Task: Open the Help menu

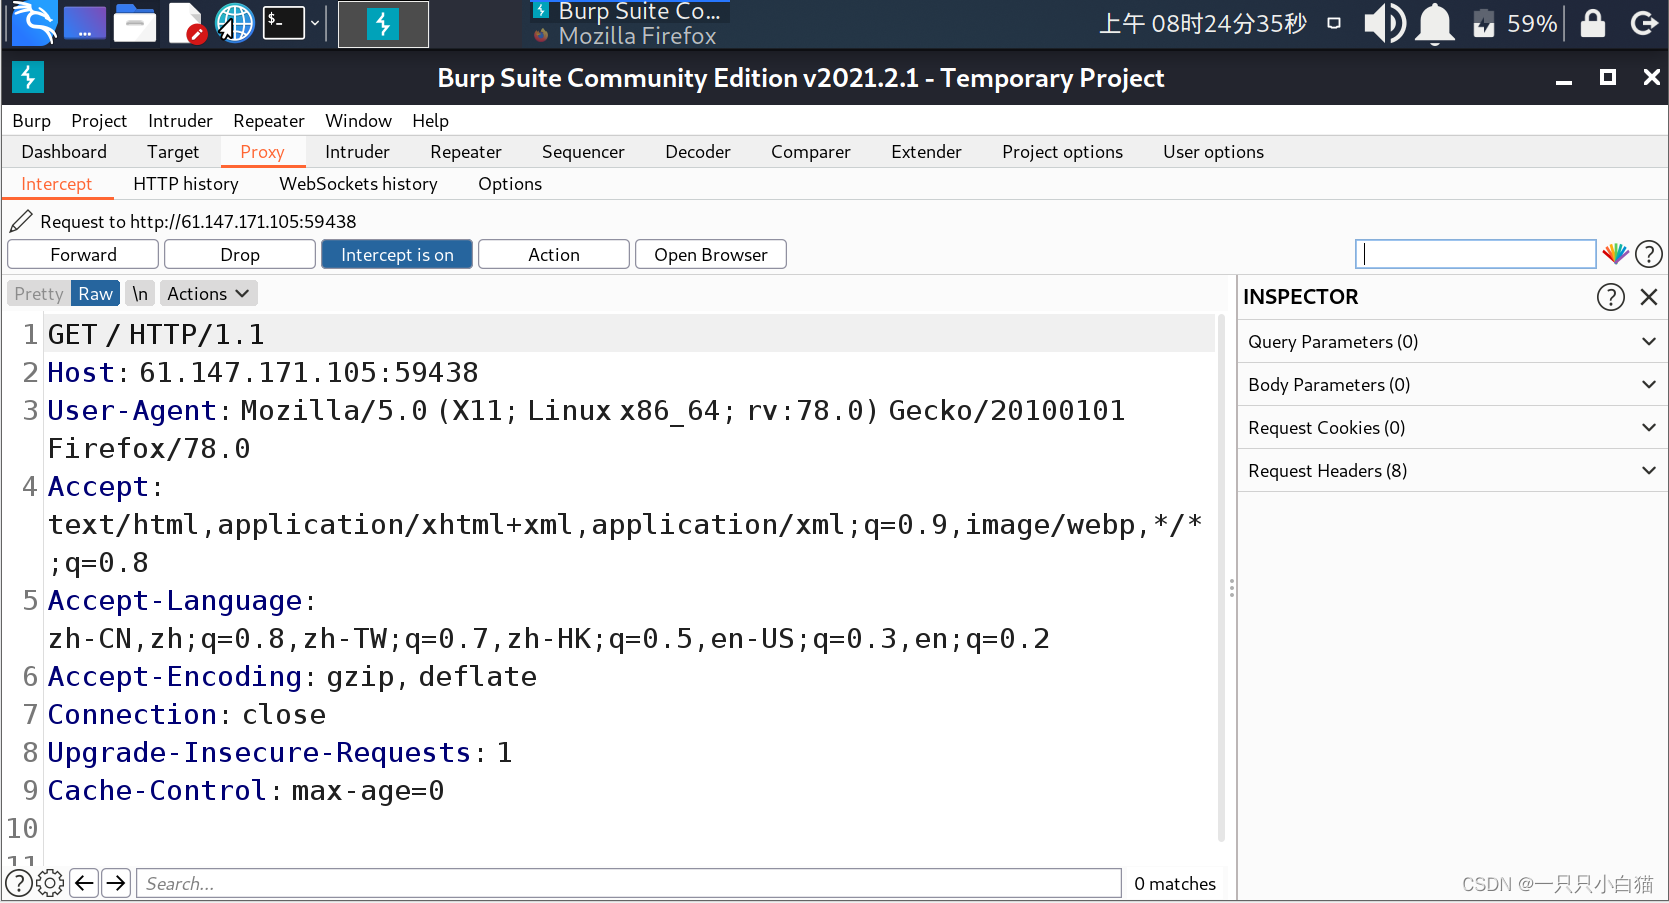Action: pyautogui.click(x=430, y=121)
